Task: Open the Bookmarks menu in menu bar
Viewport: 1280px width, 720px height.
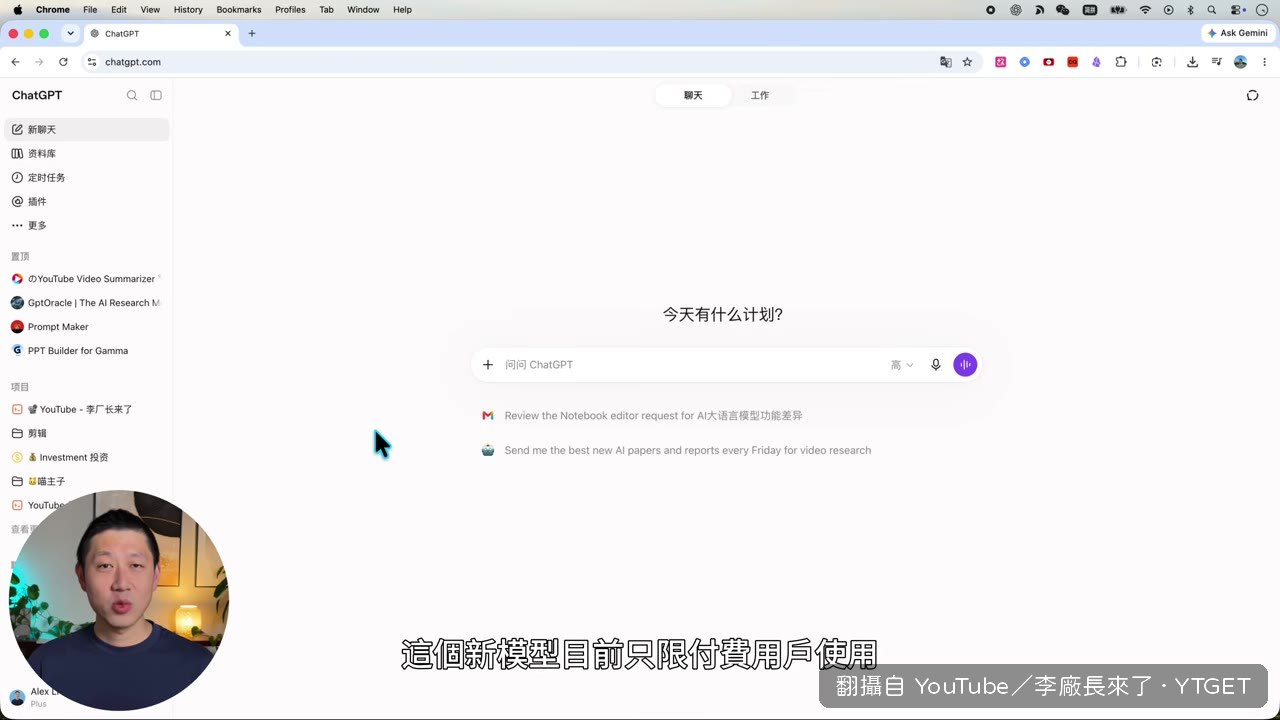Action: (239, 10)
